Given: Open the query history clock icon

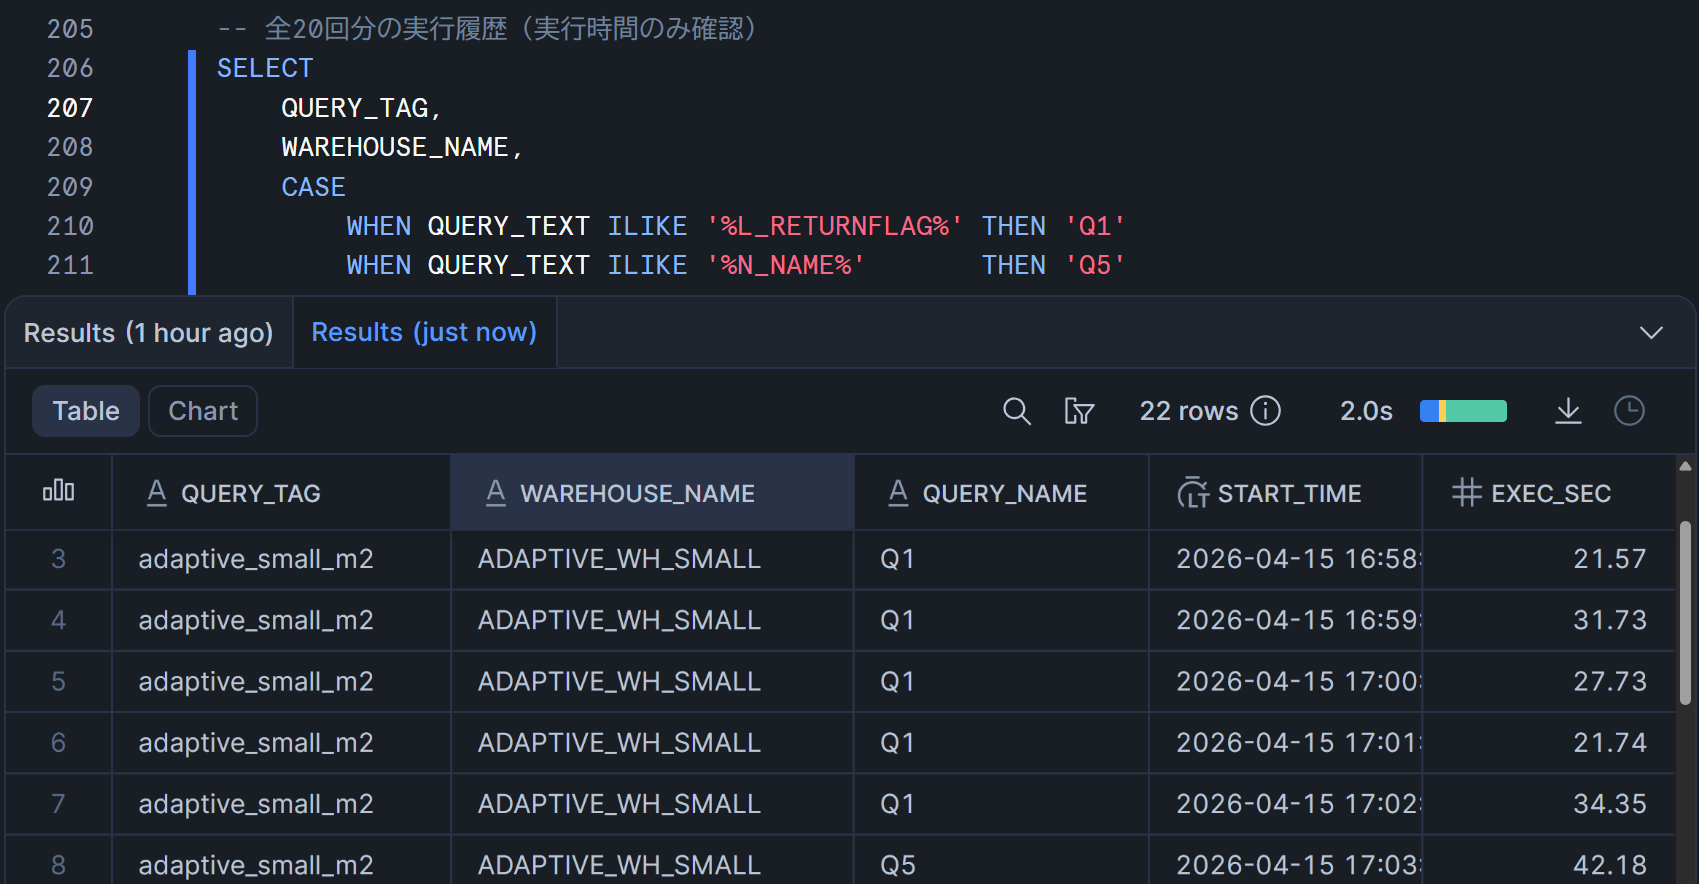Looking at the screenshot, I should (x=1629, y=411).
